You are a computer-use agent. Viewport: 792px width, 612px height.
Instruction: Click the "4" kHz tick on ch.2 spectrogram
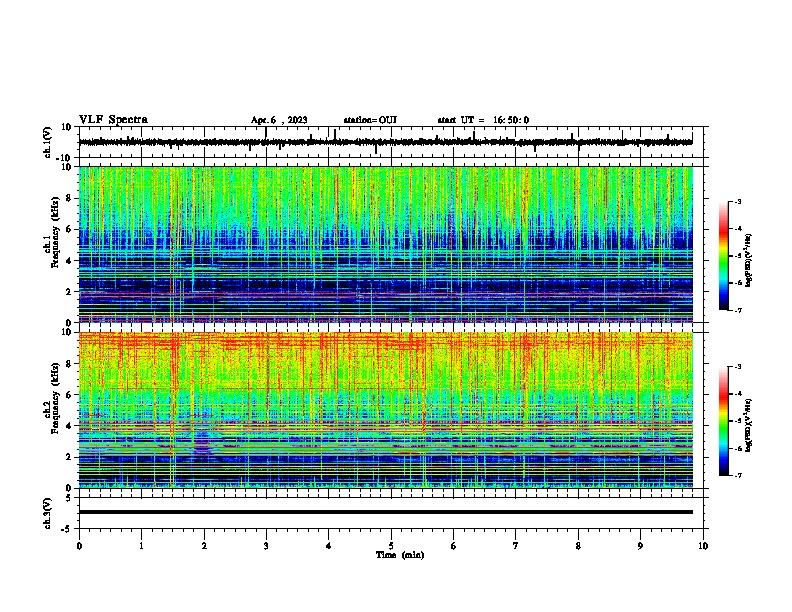(x=69, y=426)
